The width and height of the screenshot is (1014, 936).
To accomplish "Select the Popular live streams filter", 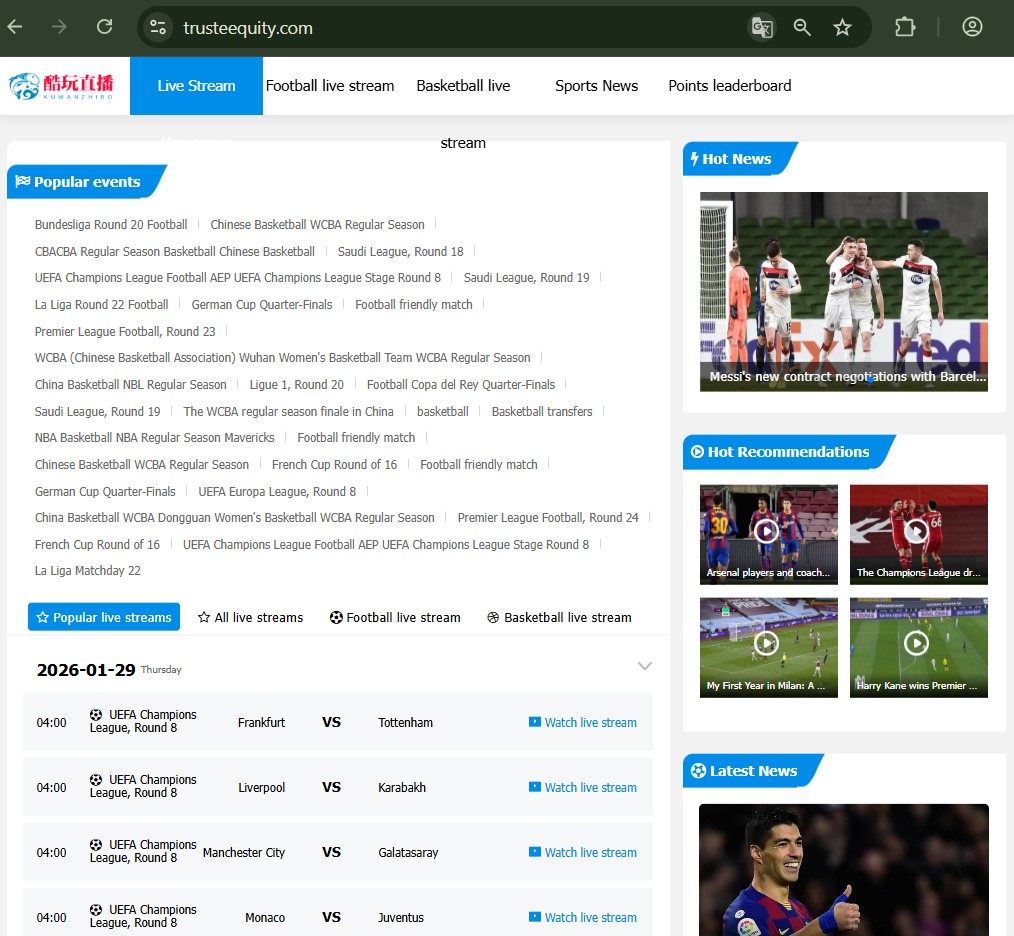I will point(104,617).
